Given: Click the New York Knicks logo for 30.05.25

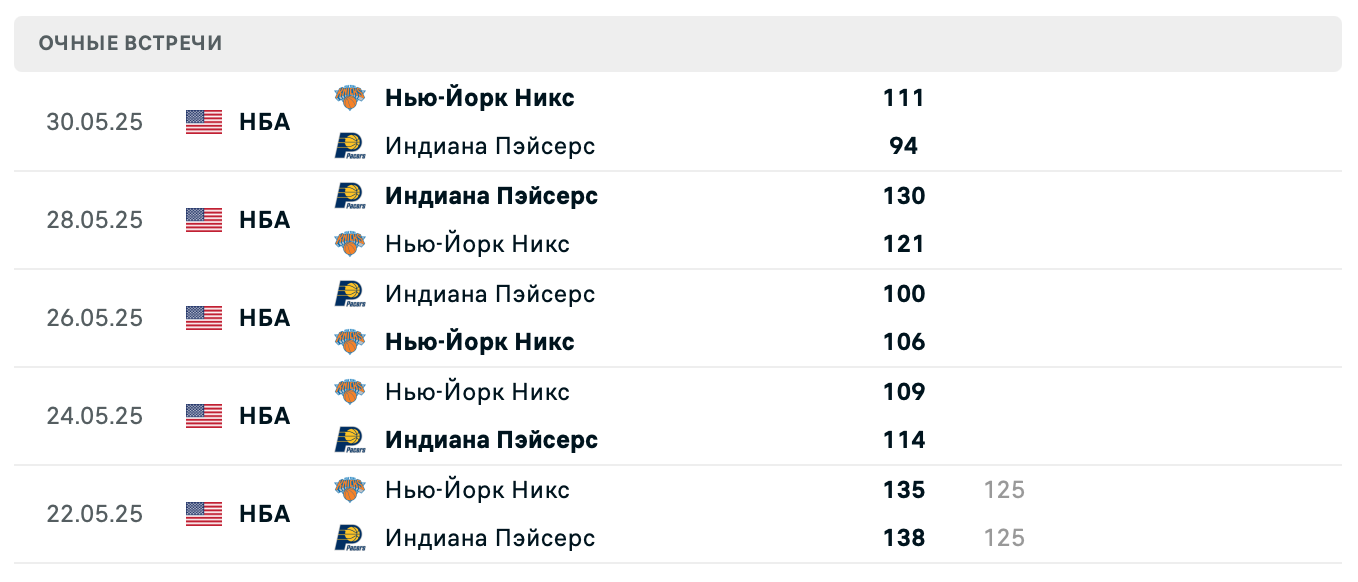Looking at the screenshot, I should coord(350,97).
